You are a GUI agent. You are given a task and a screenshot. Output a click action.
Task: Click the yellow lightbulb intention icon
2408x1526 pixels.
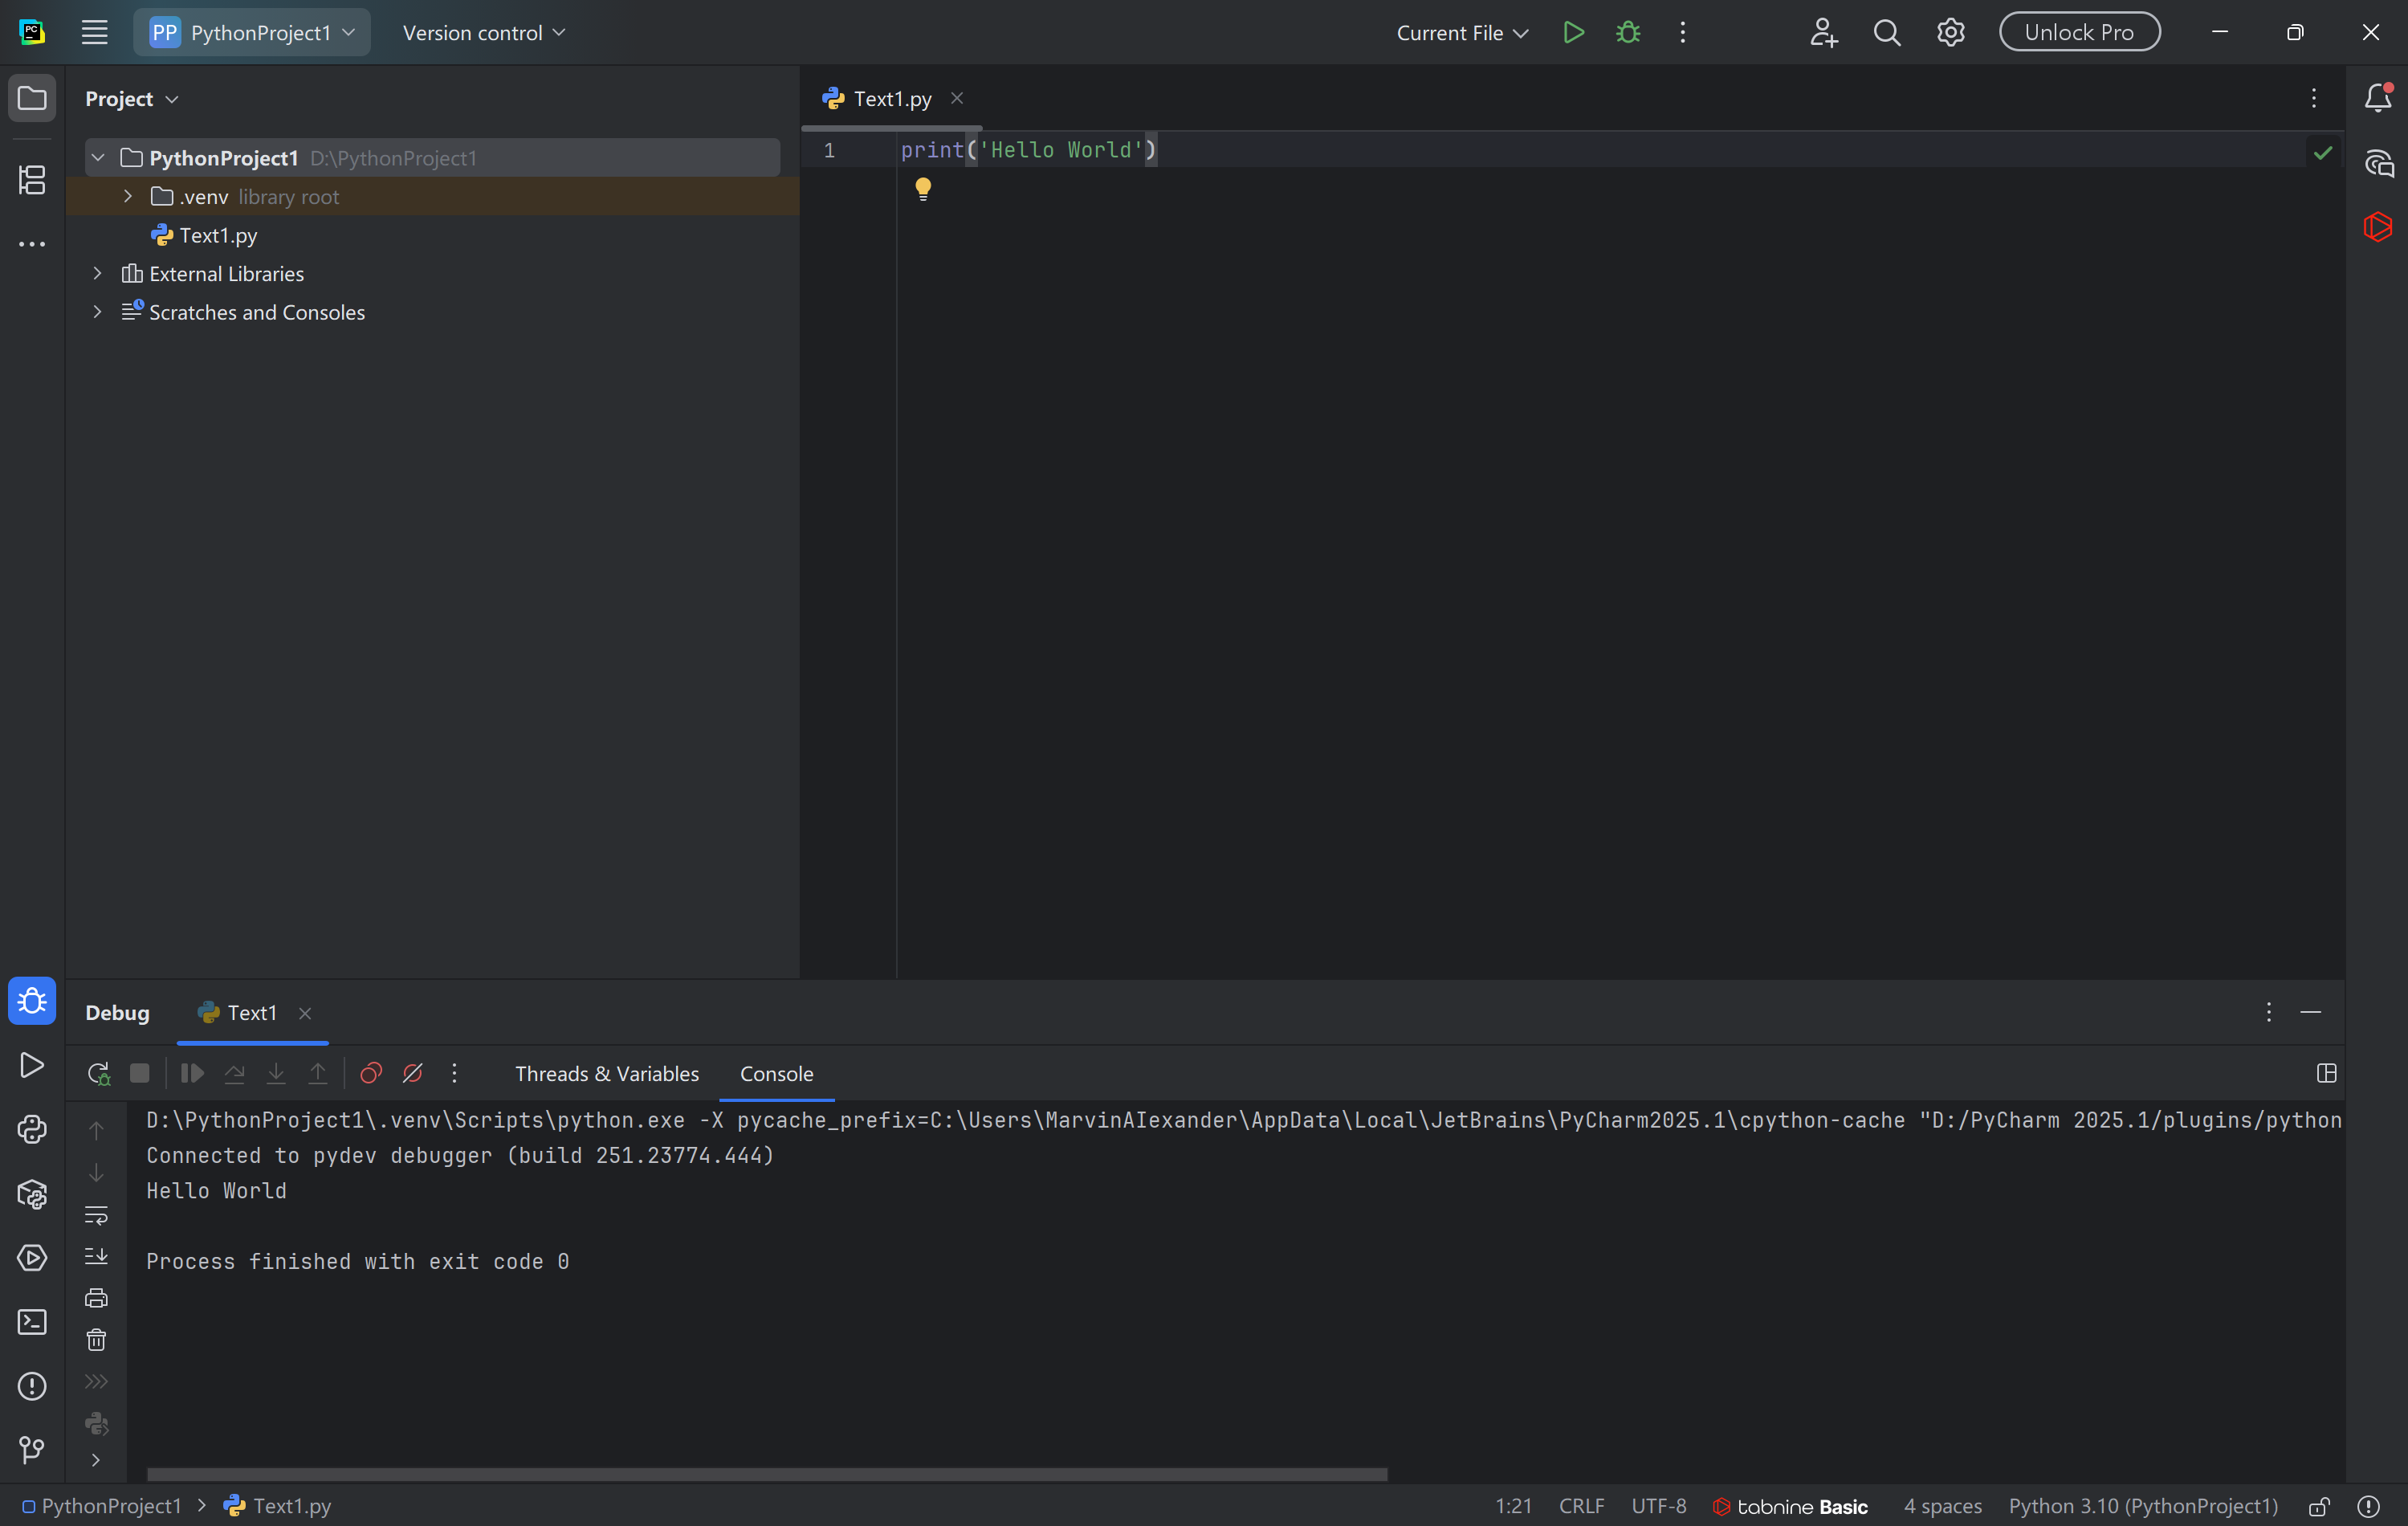[x=922, y=188]
